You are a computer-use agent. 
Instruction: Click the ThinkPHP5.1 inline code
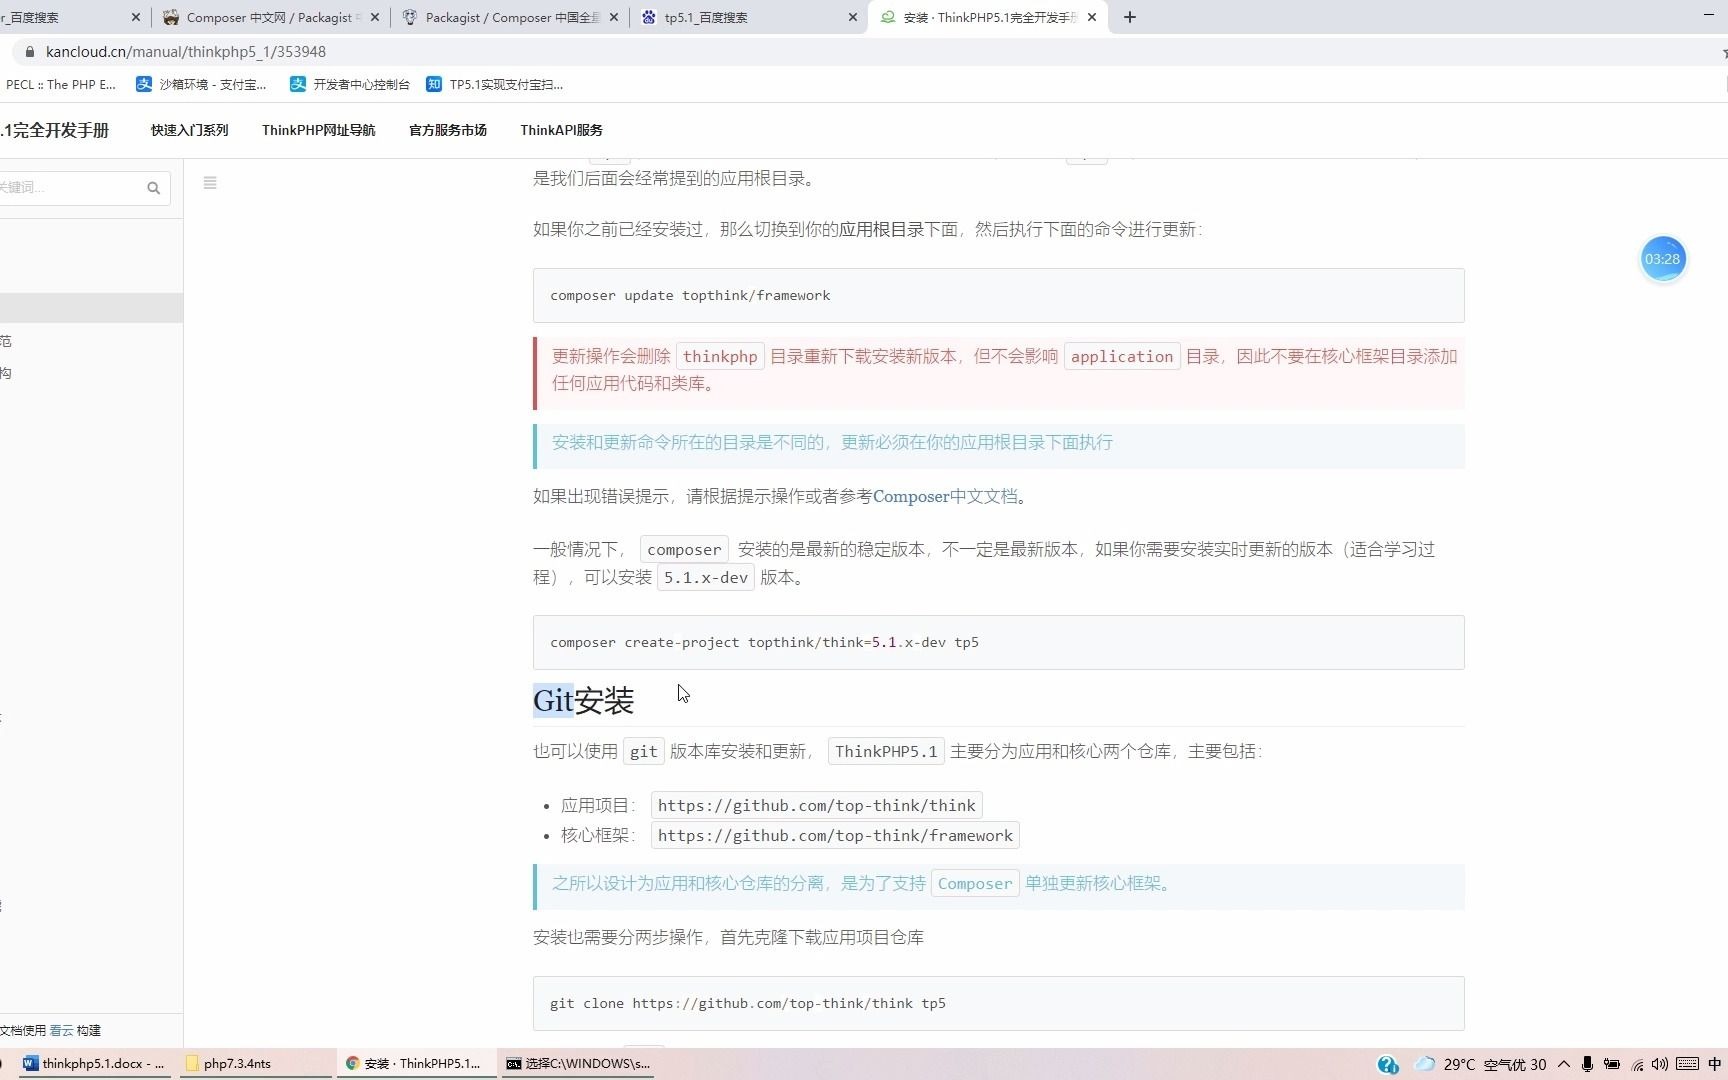click(886, 751)
